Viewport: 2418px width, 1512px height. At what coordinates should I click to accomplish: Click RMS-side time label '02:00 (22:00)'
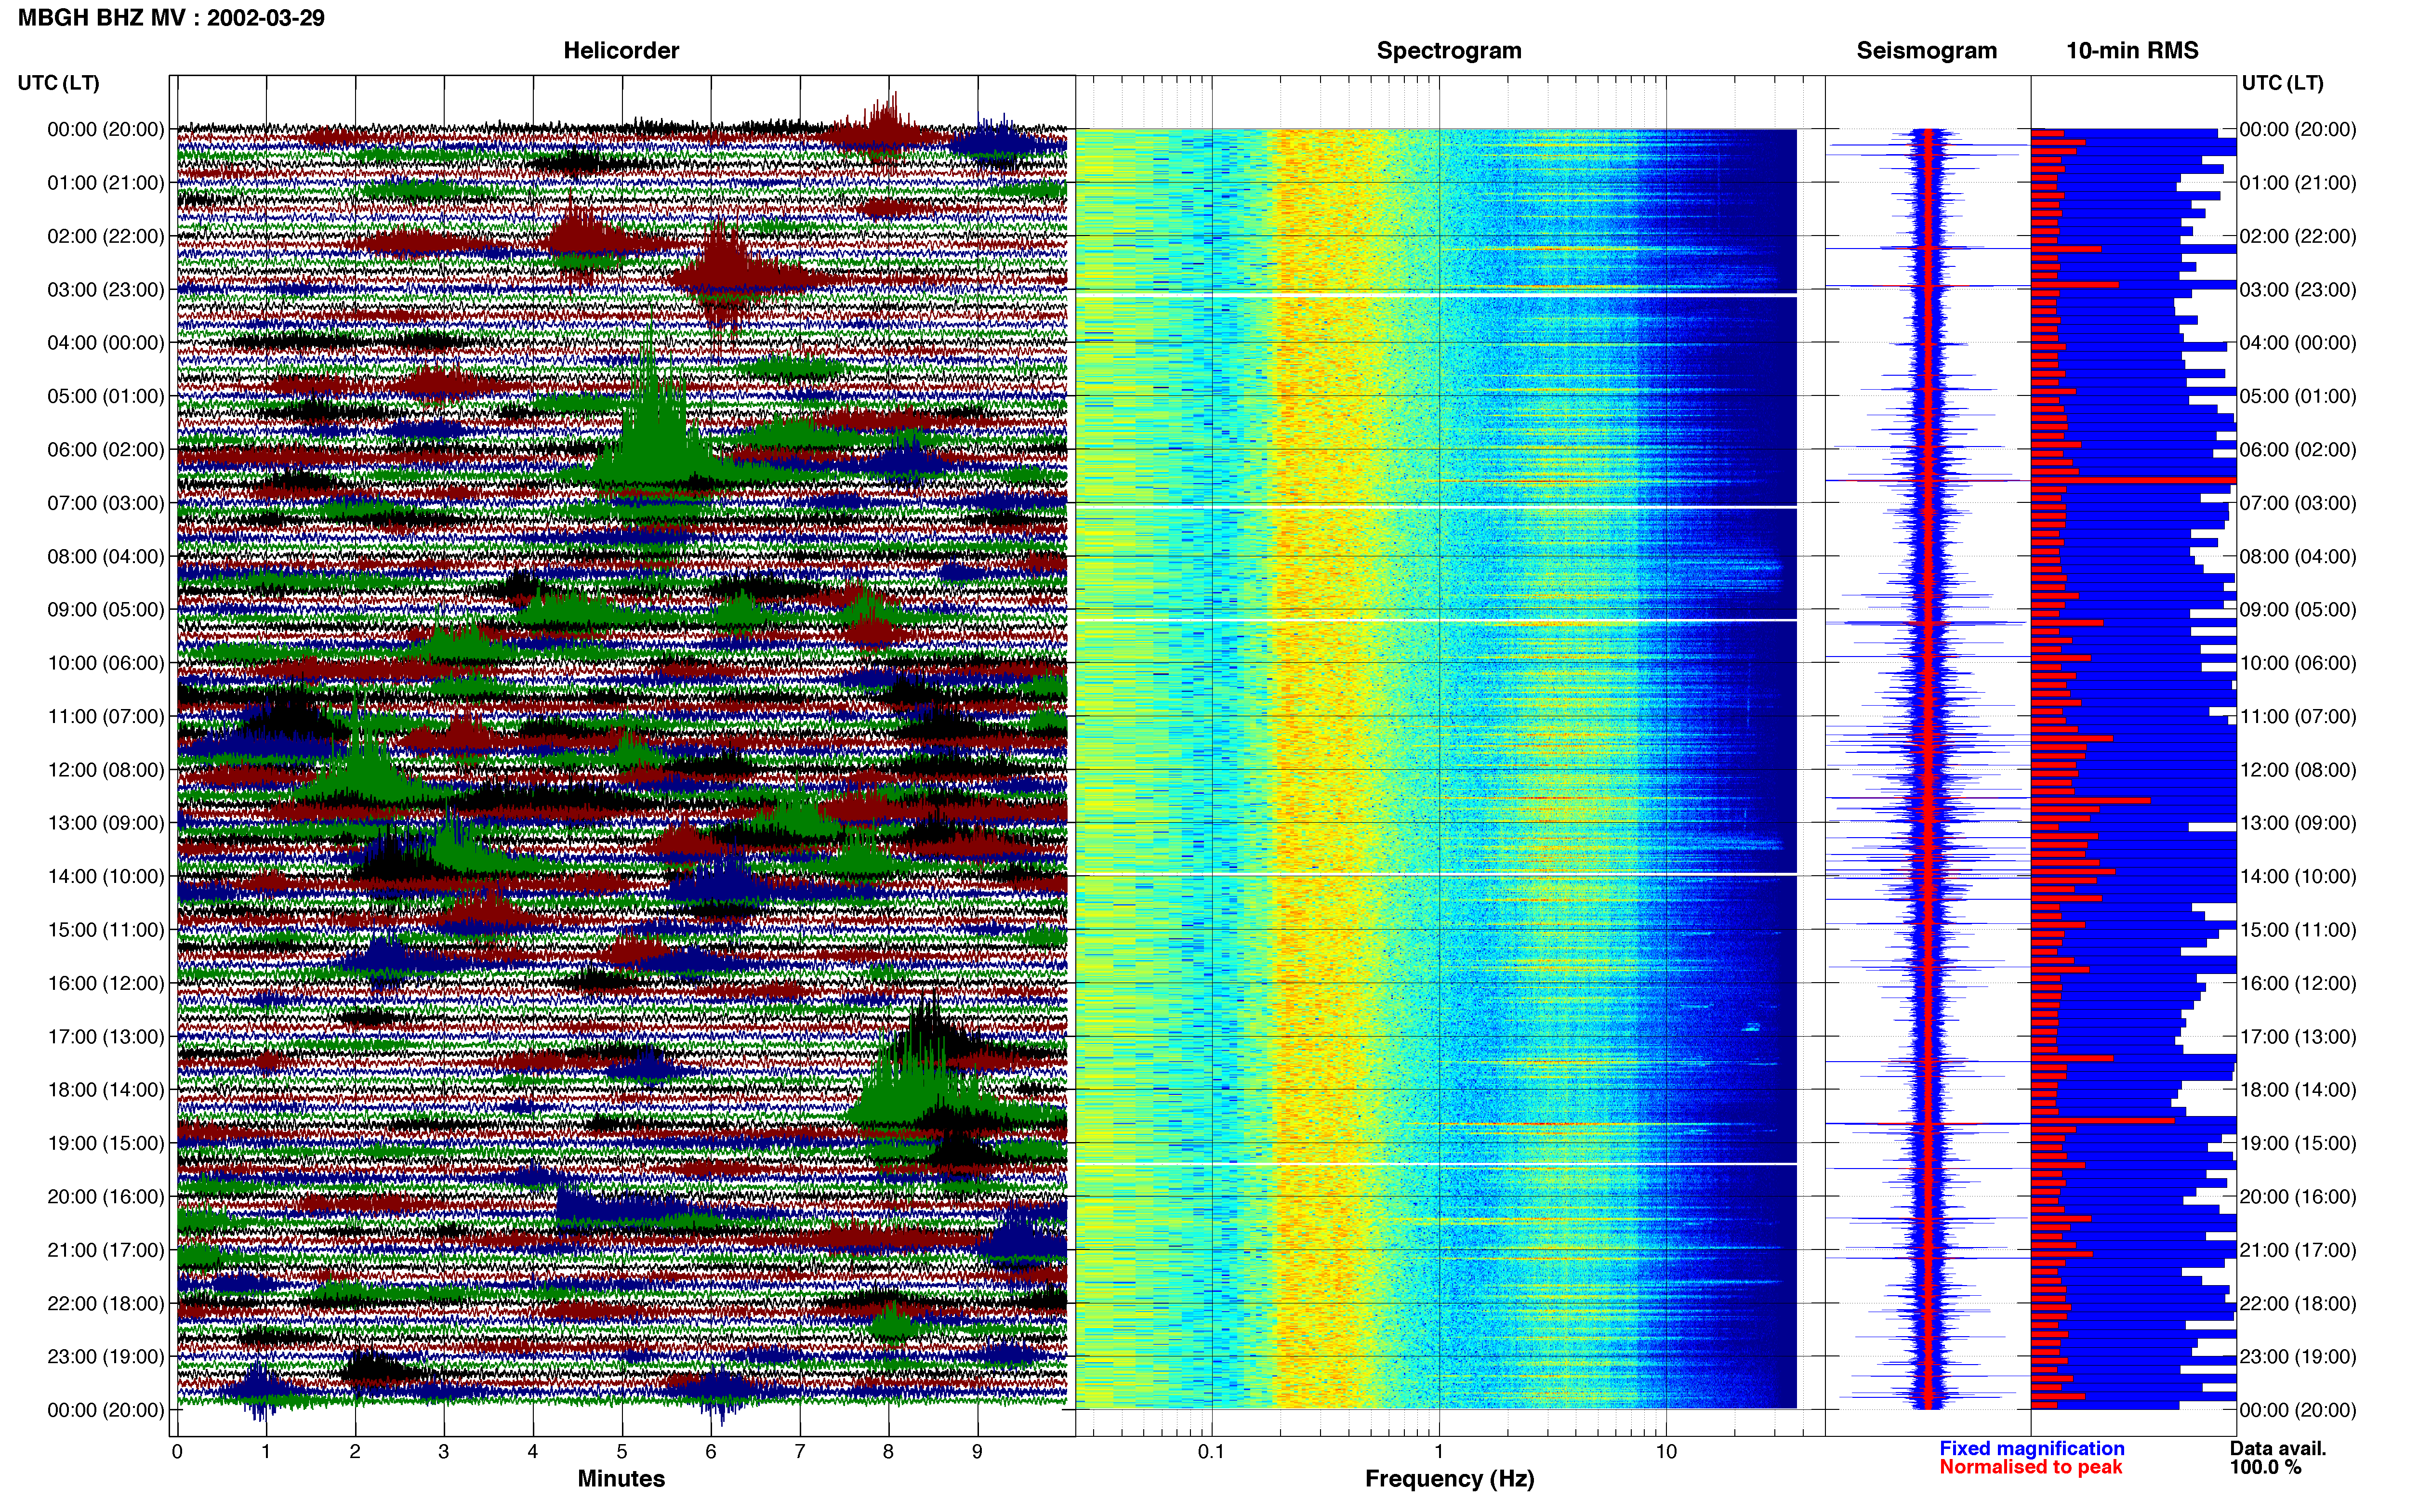click(2298, 236)
